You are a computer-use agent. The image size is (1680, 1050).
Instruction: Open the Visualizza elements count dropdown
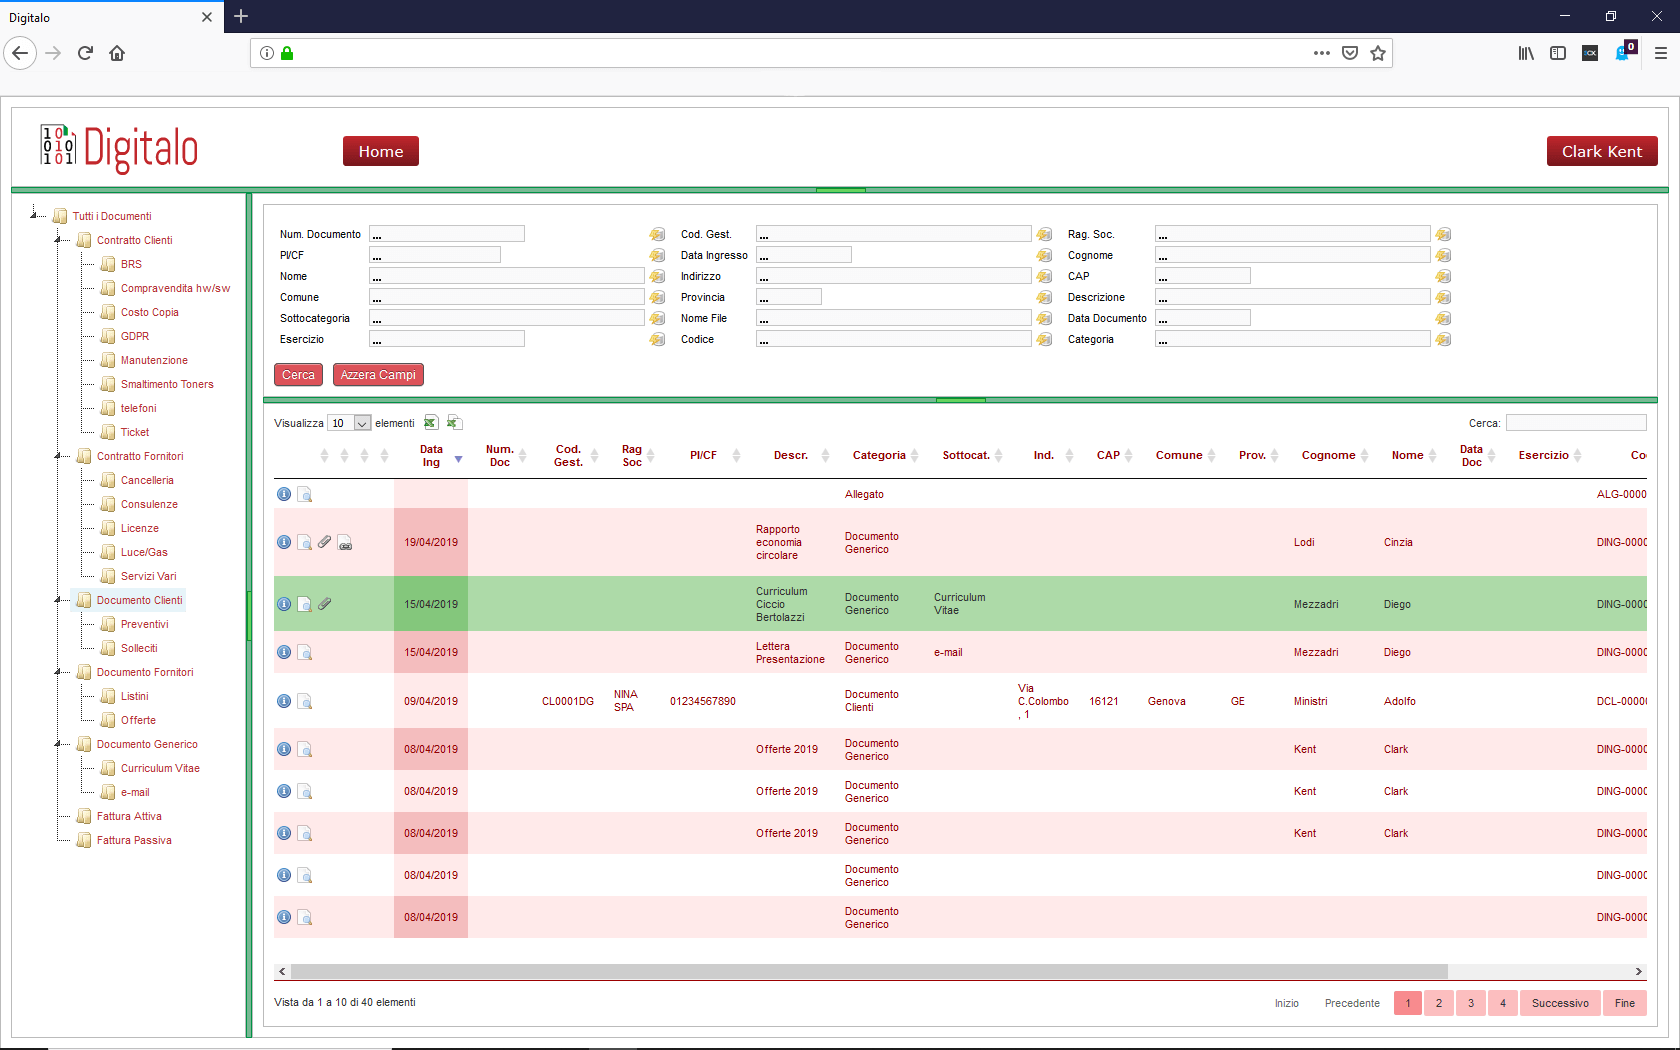(x=350, y=423)
